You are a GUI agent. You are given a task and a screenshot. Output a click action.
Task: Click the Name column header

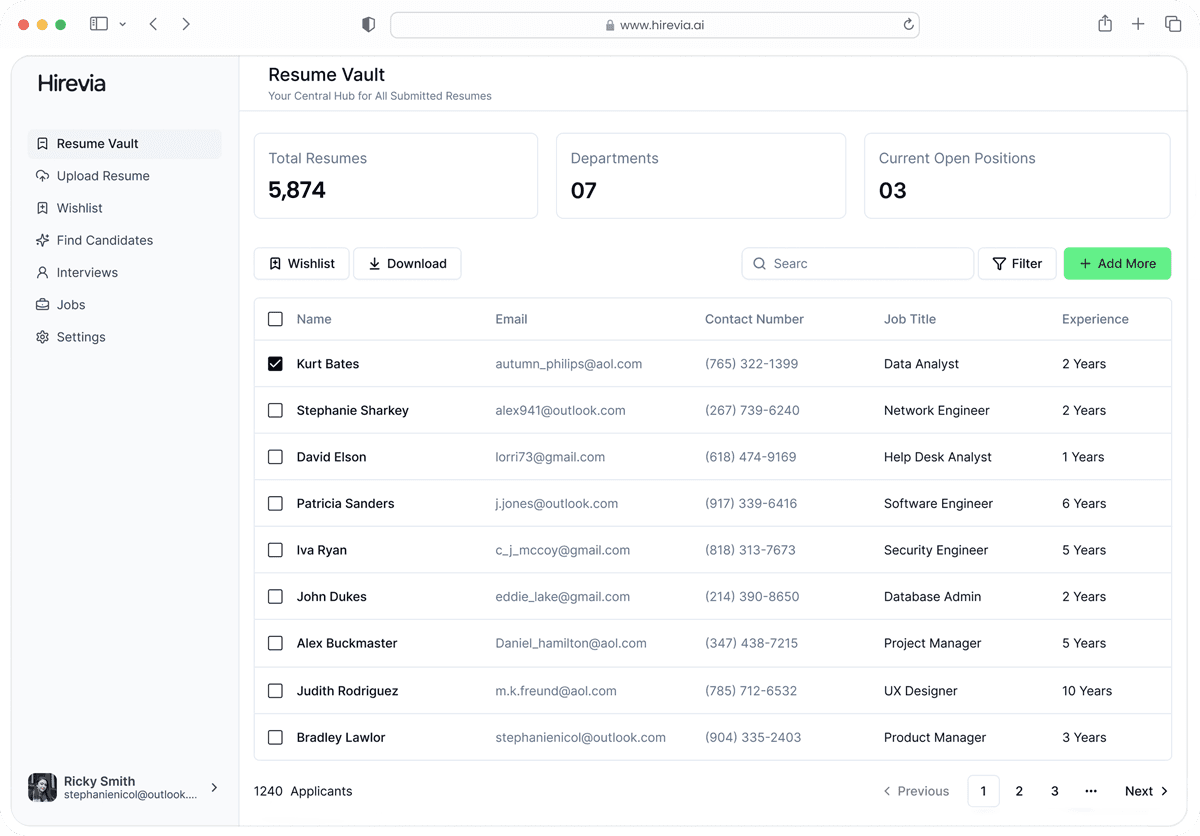(x=314, y=319)
